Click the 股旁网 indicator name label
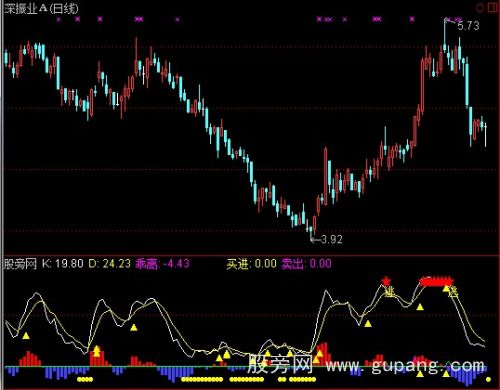 click(20, 264)
